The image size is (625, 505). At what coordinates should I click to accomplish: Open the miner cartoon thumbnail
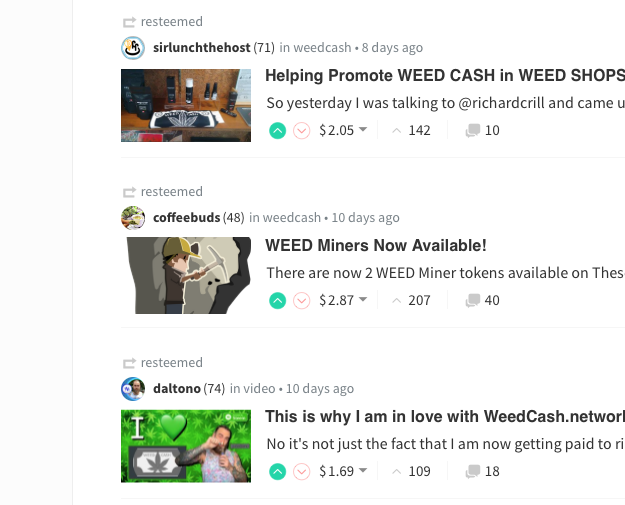186,275
